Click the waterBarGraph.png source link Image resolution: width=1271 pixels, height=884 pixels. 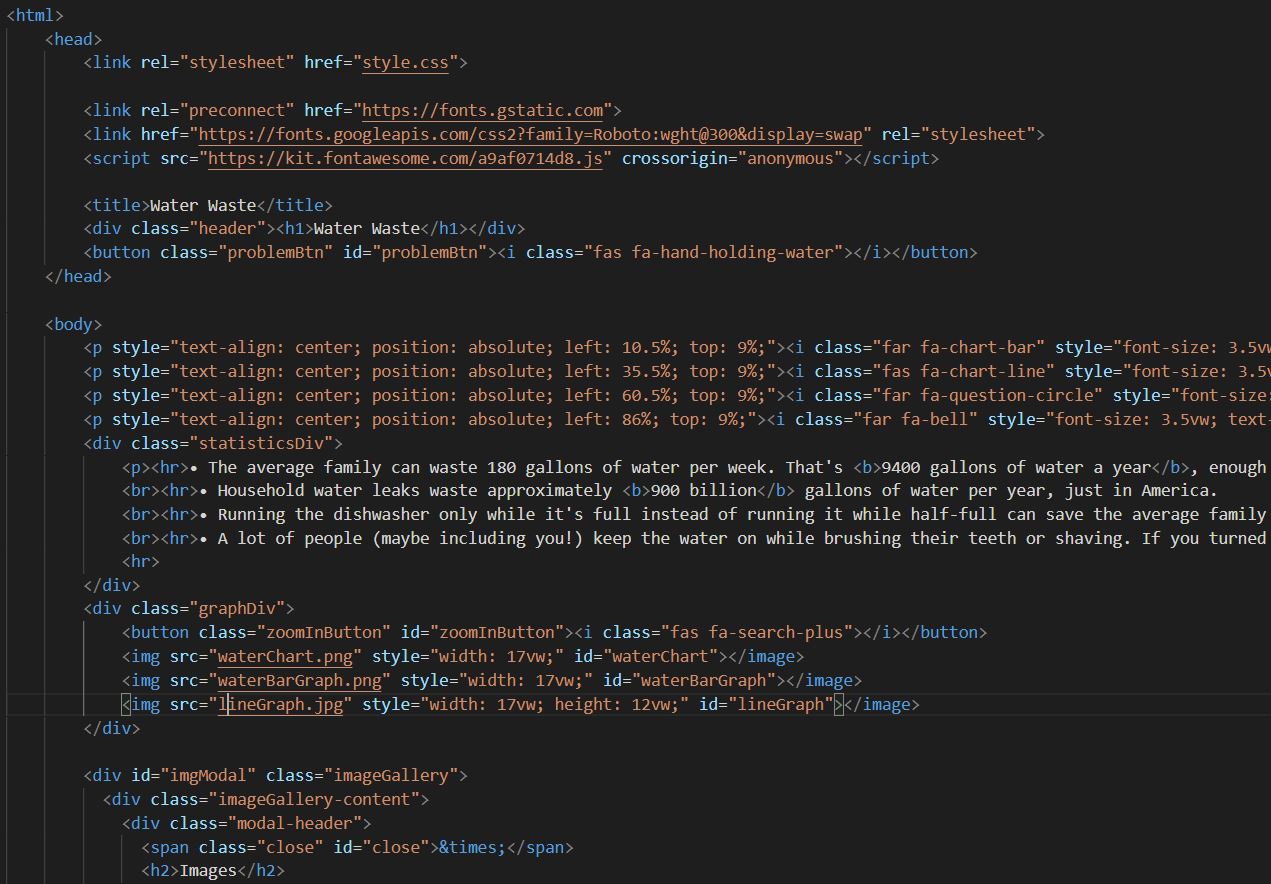point(298,680)
